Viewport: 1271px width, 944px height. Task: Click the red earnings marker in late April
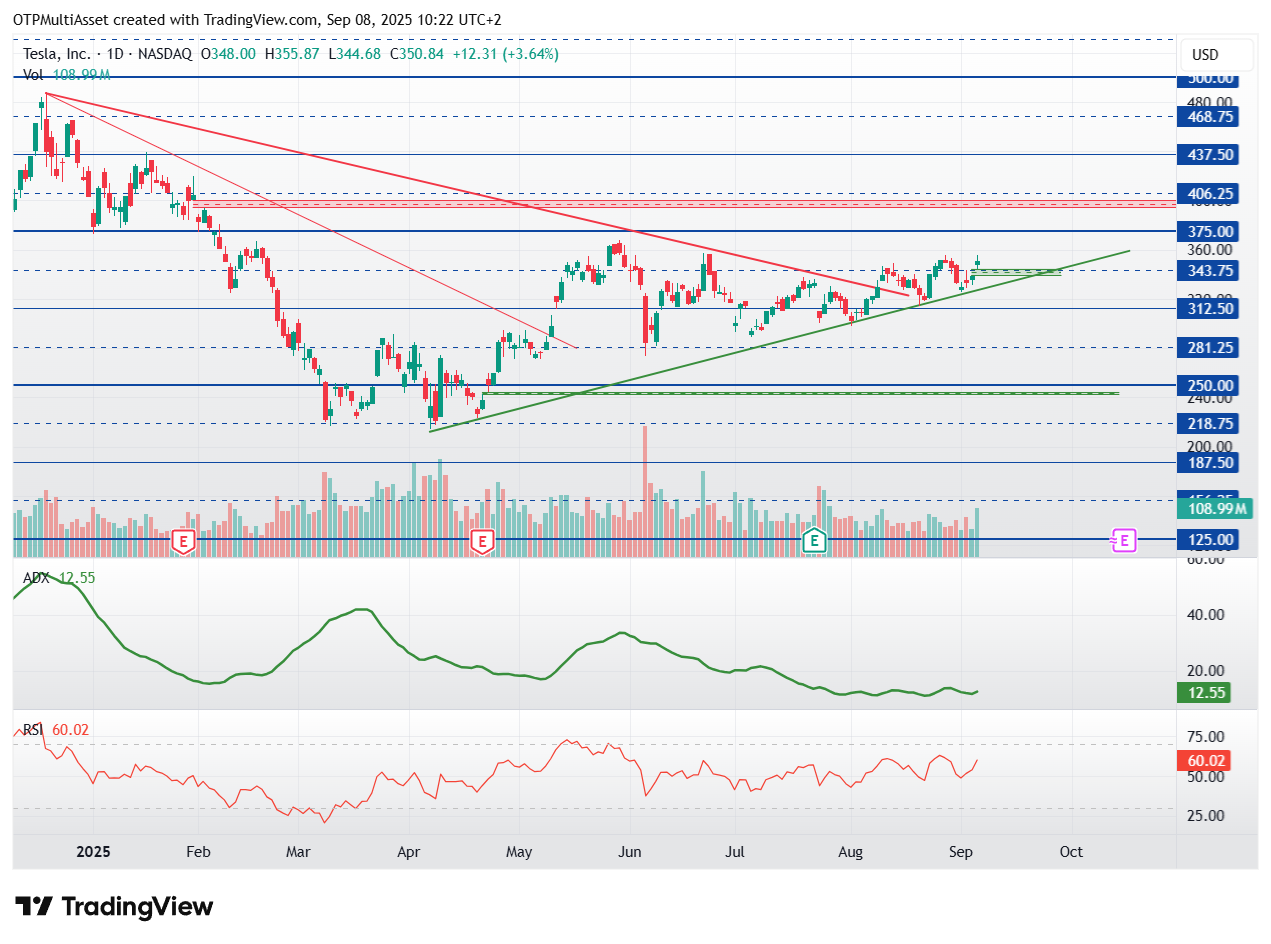click(x=482, y=541)
